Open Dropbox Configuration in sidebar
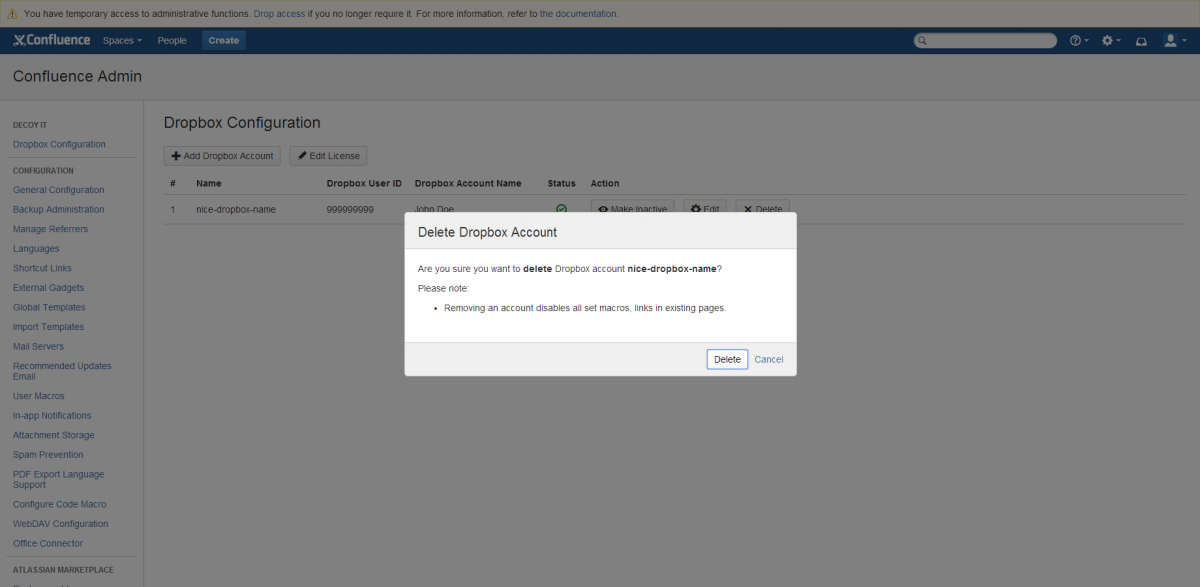 point(59,145)
